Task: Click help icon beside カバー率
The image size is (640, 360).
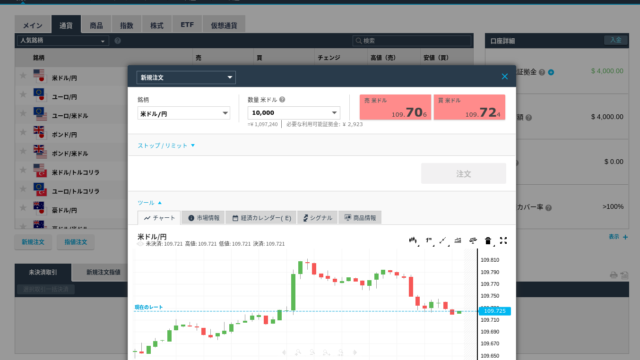Action: [x=549, y=208]
